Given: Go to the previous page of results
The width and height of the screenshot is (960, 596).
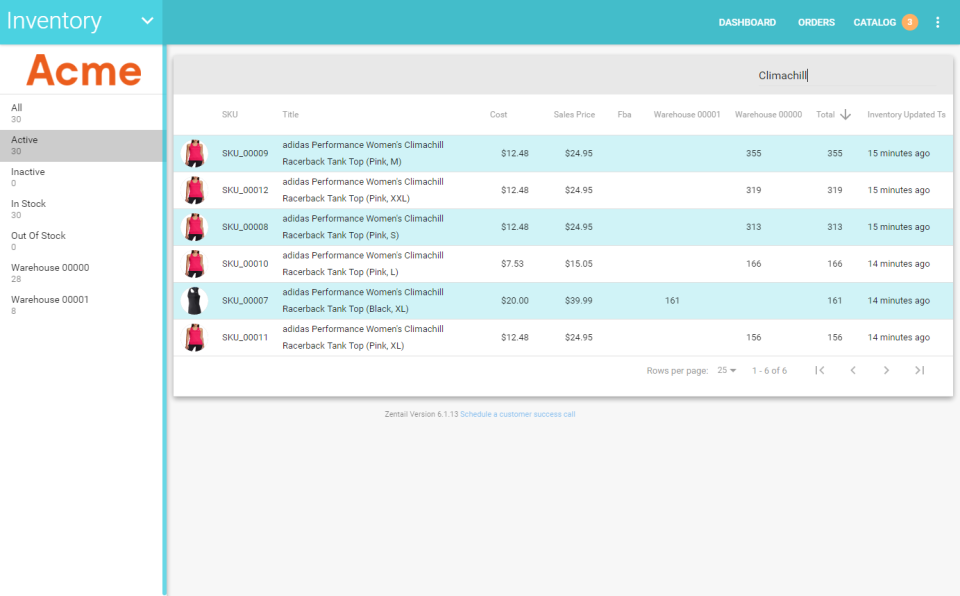Looking at the screenshot, I should point(853,370).
